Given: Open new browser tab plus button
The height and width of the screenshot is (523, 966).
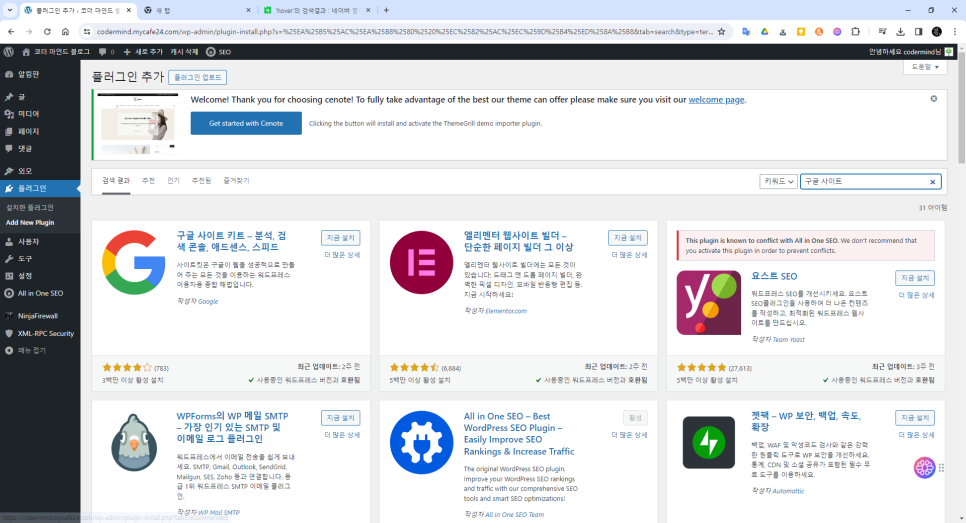Looking at the screenshot, I should coord(386,10).
